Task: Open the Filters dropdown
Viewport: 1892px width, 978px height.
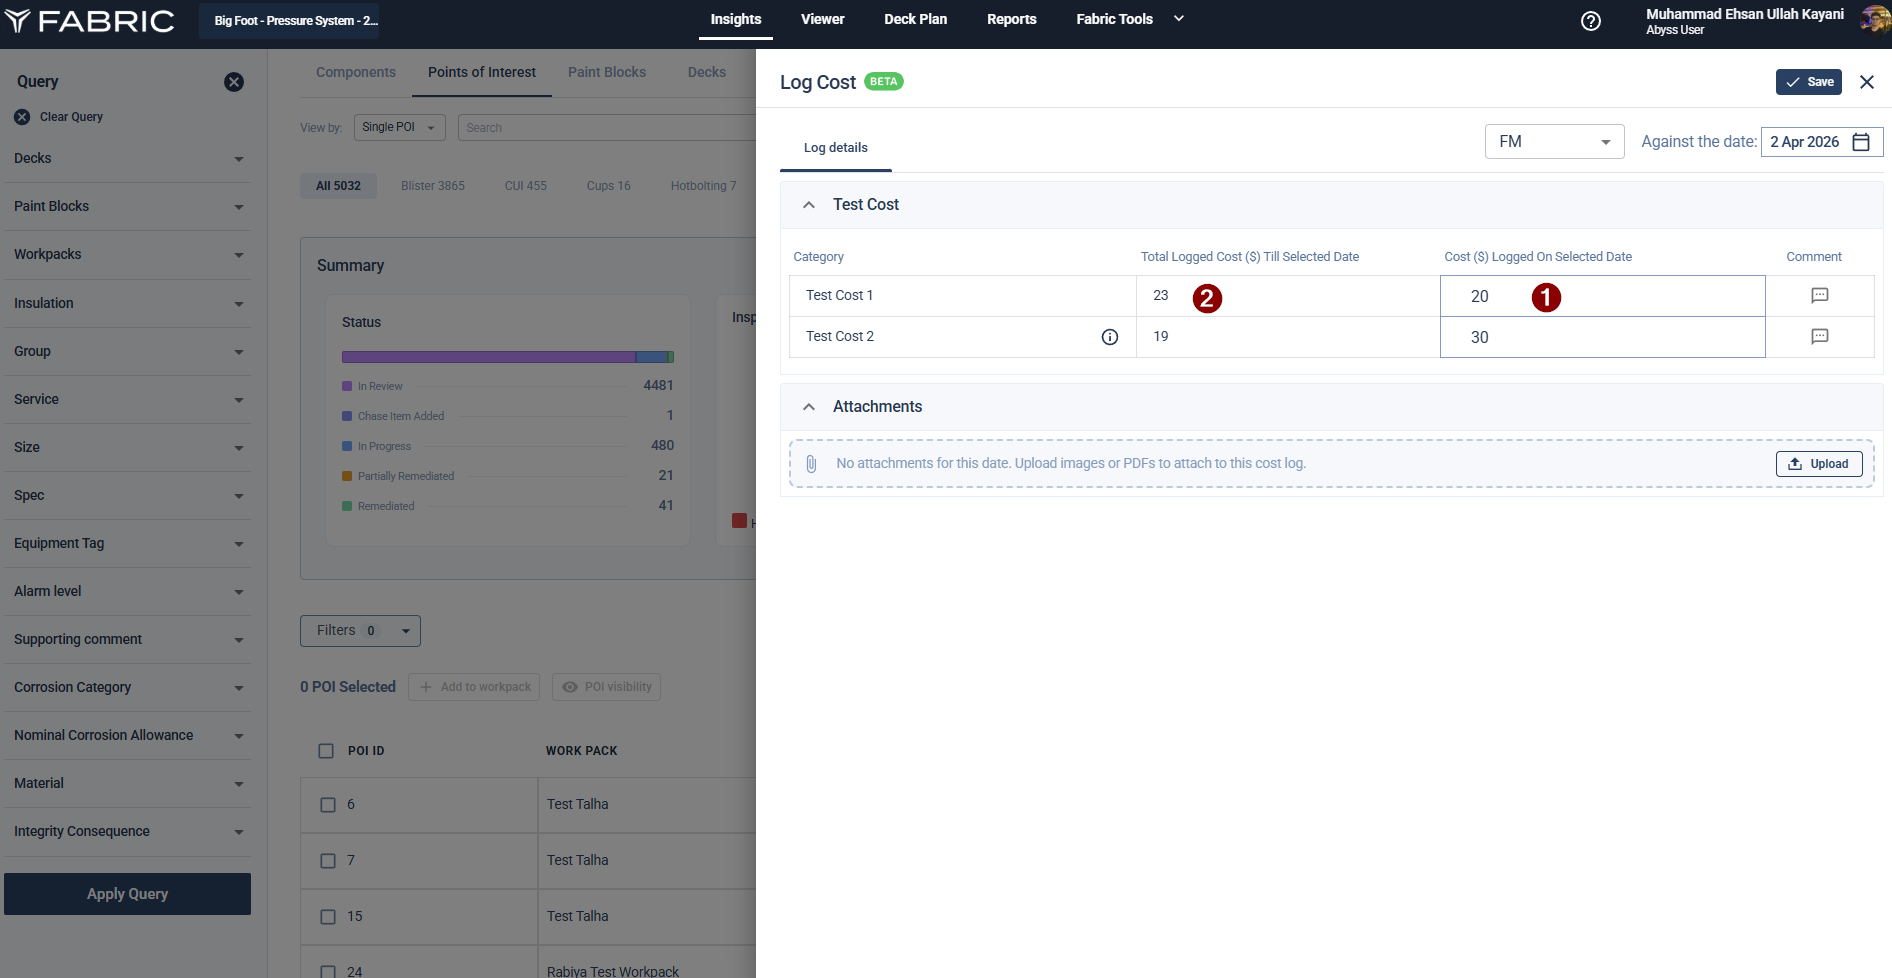Action: (360, 631)
